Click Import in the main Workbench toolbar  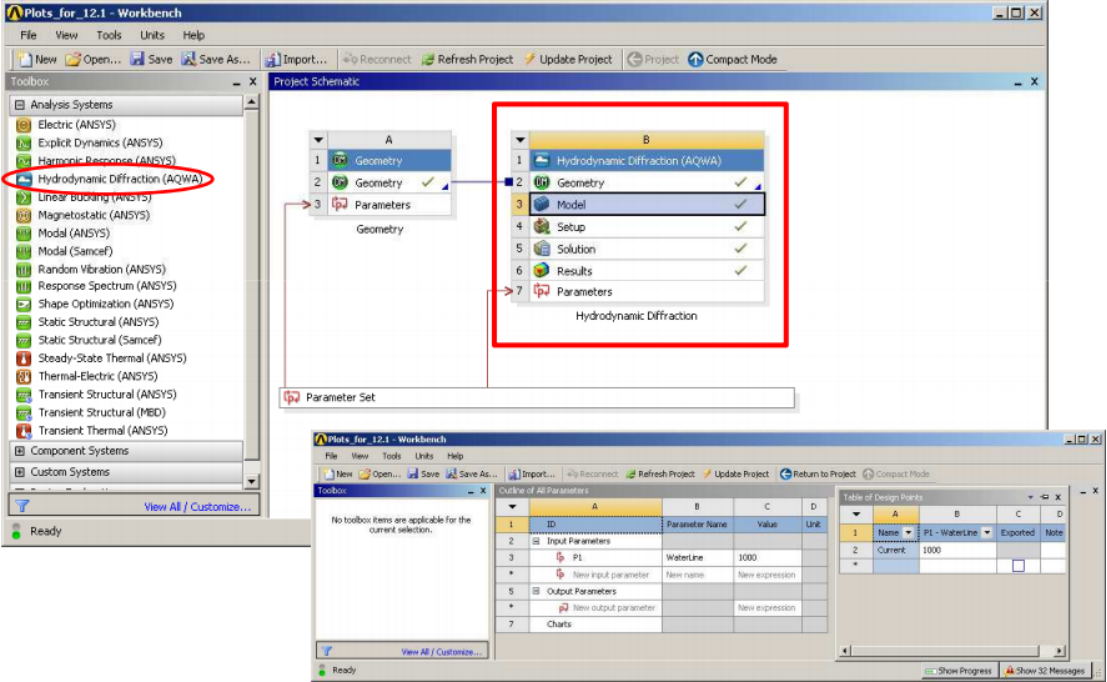coord(297,59)
